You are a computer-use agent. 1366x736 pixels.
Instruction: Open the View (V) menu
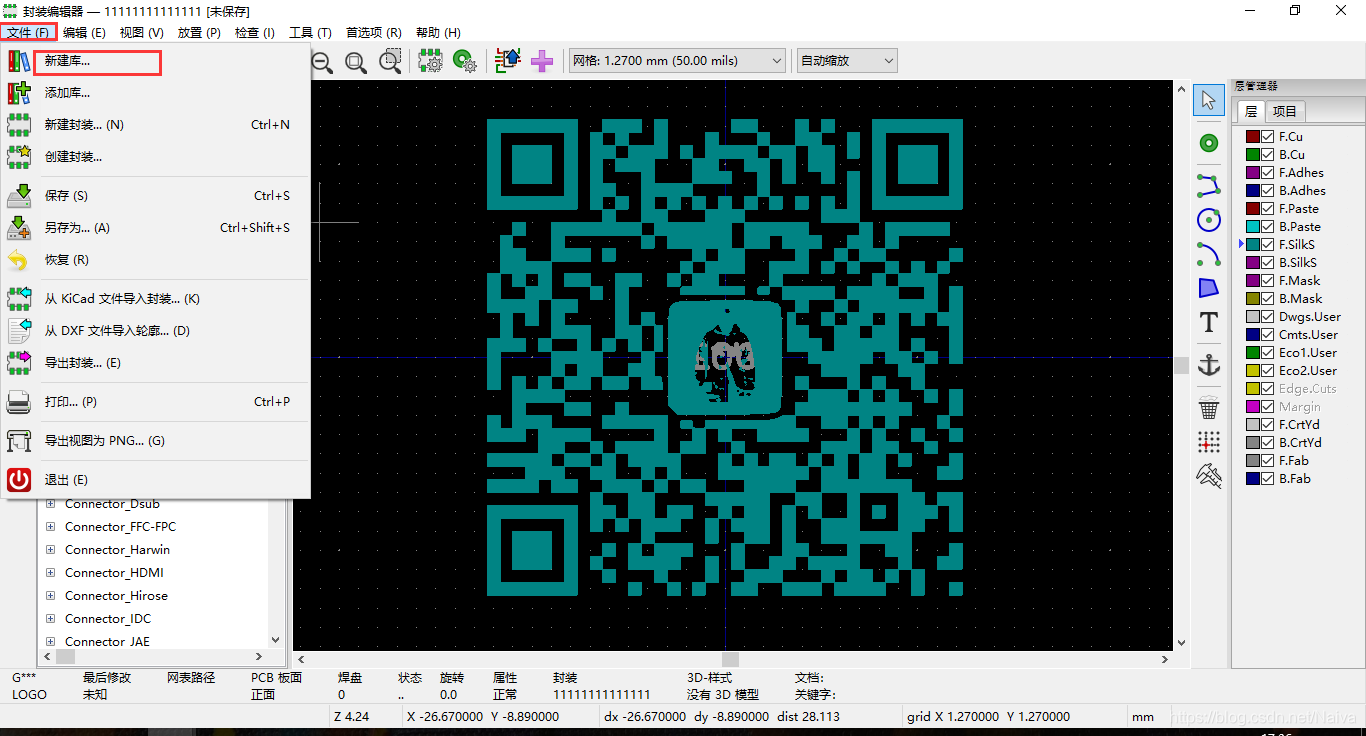(x=141, y=33)
